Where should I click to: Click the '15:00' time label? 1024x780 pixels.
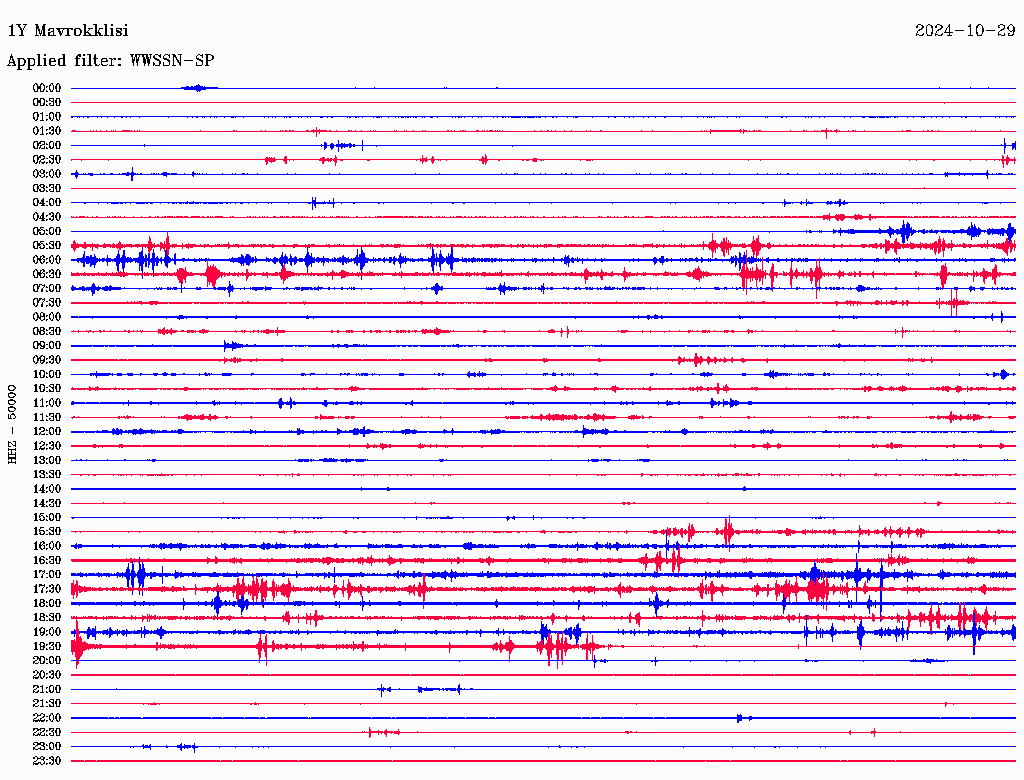[x=46, y=518]
